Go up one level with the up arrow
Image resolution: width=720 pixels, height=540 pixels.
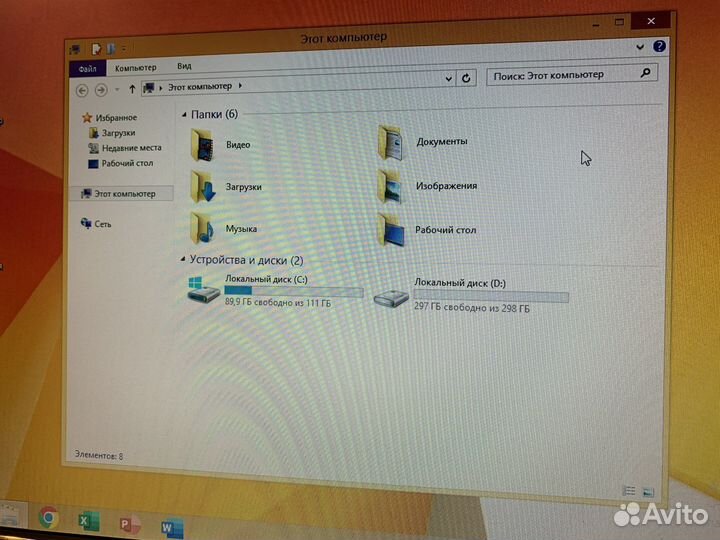coord(132,89)
